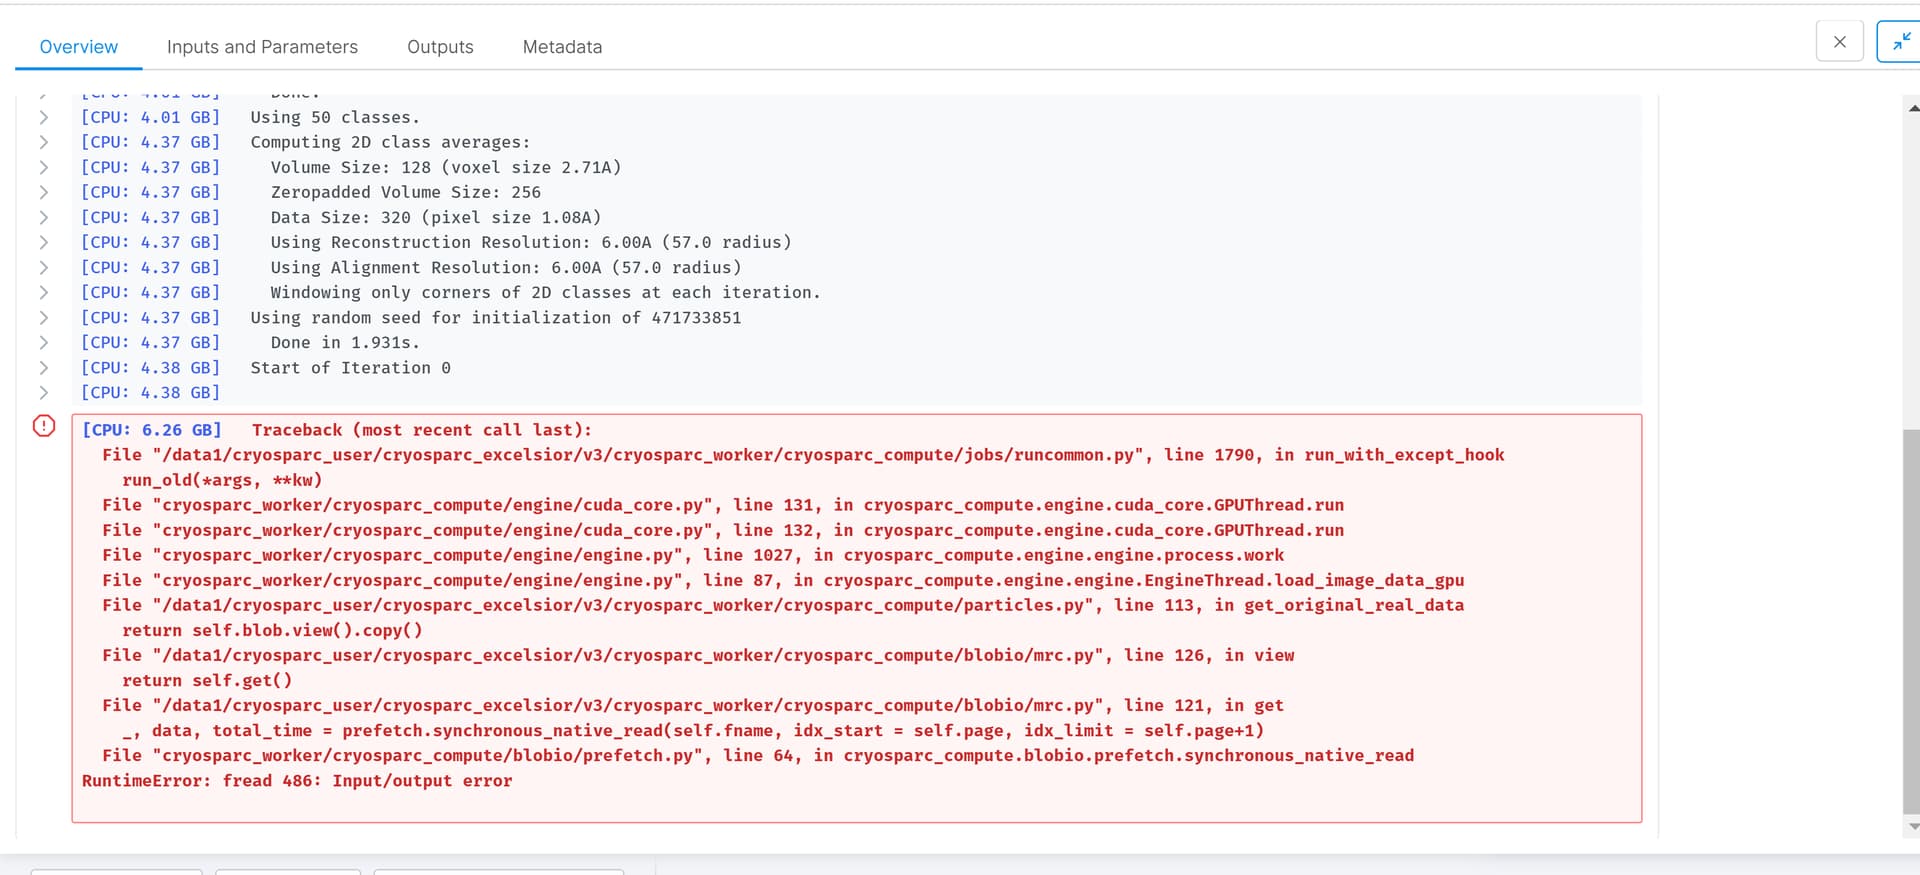Viewport: 1920px width, 875px height.
Task: Expand the 'Done in 1.931s.' log row
Action: click(x=44, y=342)
